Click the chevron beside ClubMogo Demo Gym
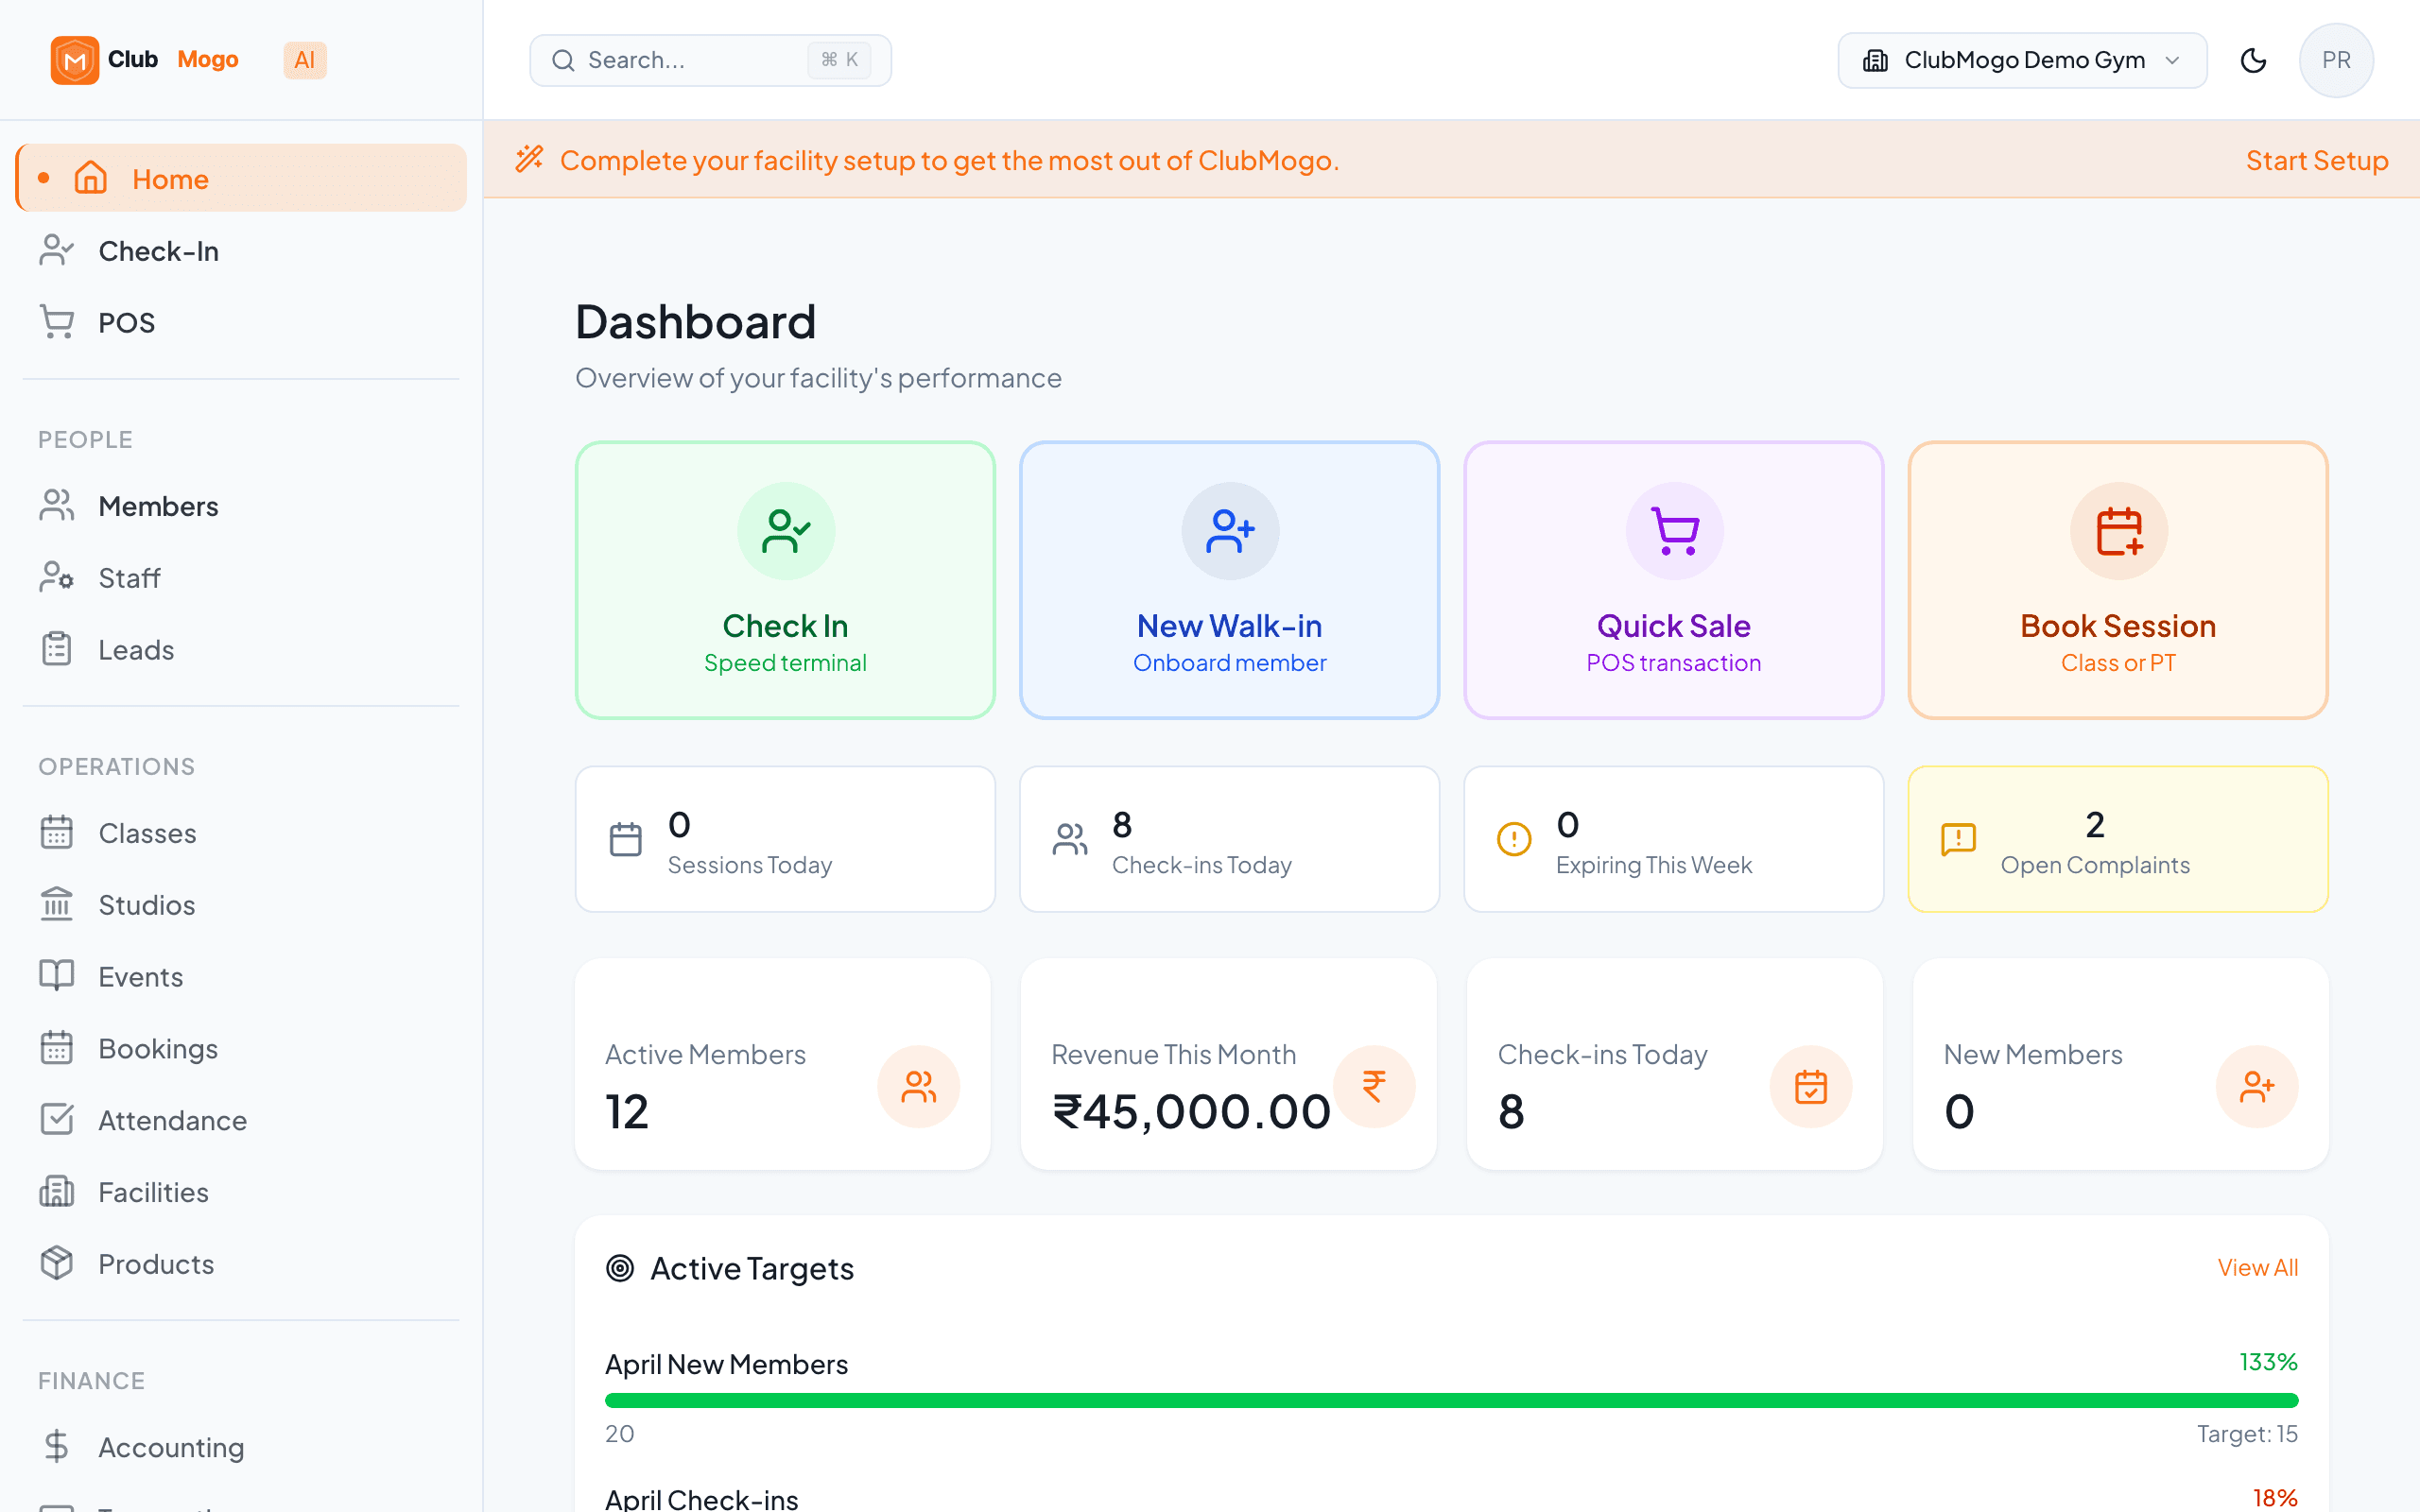The image size is (2420, 1512). coord(2170,60)
